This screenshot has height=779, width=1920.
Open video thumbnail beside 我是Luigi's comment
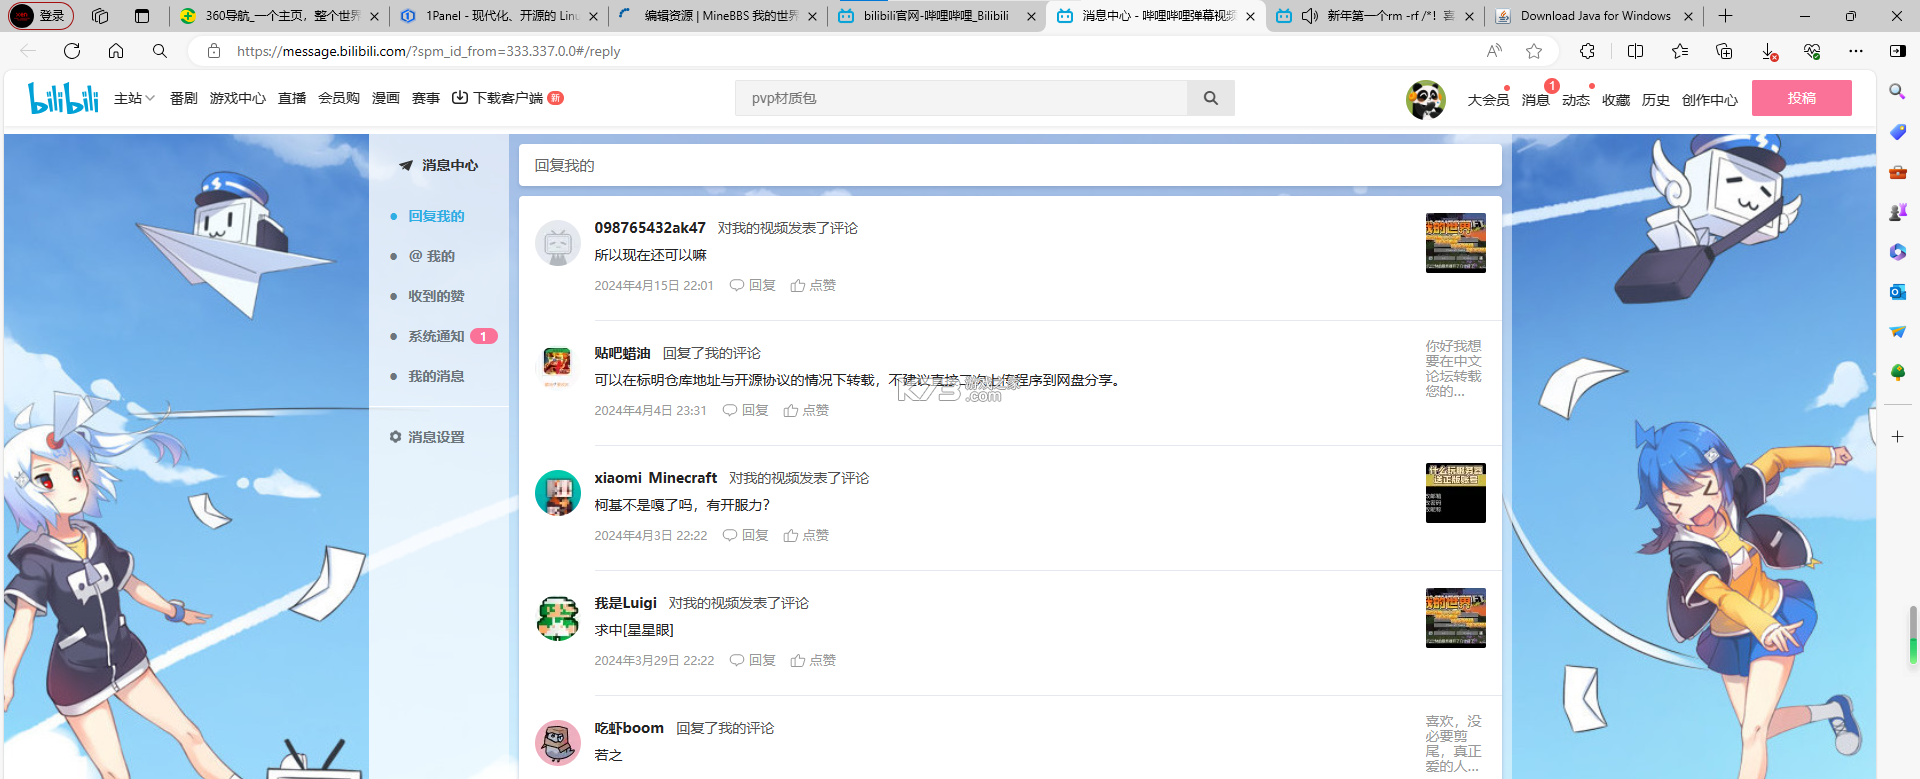click(x=1455, y=618)
